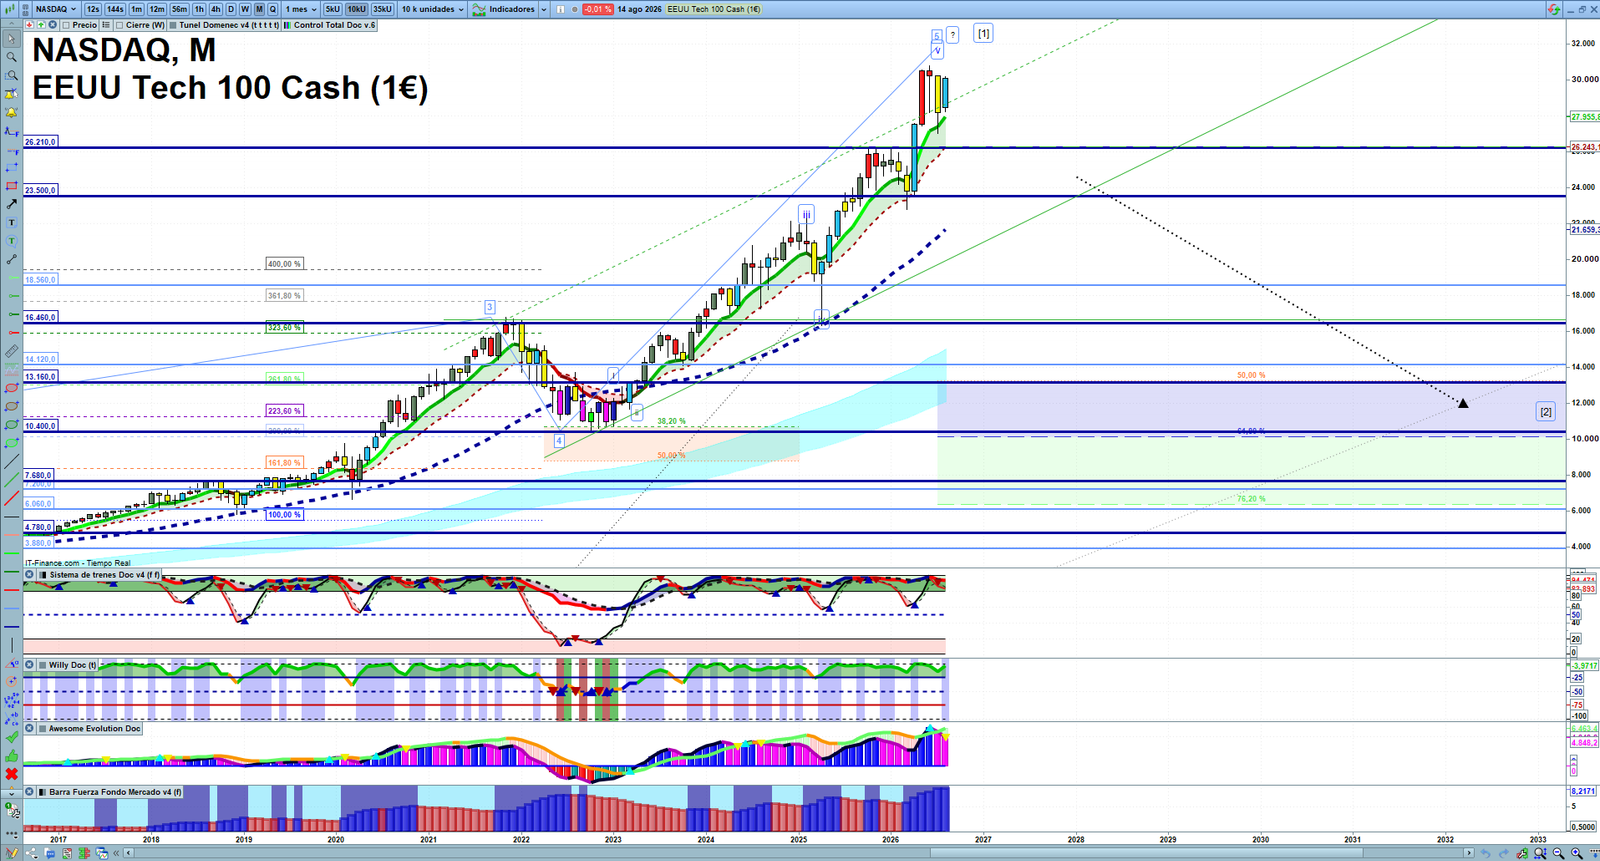Select the alert bell tool with cross
Screen dimensions: 1600x861
tap(11, 93)
